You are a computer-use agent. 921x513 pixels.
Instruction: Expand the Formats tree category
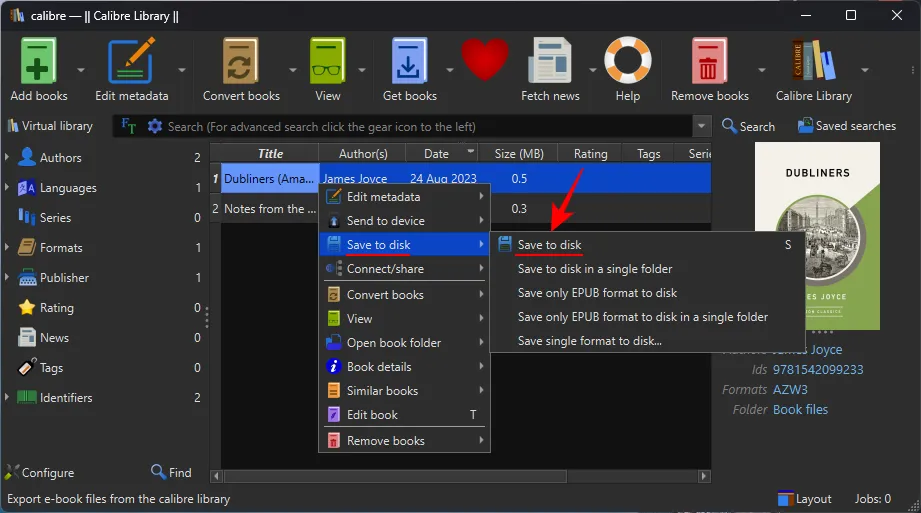7,247
